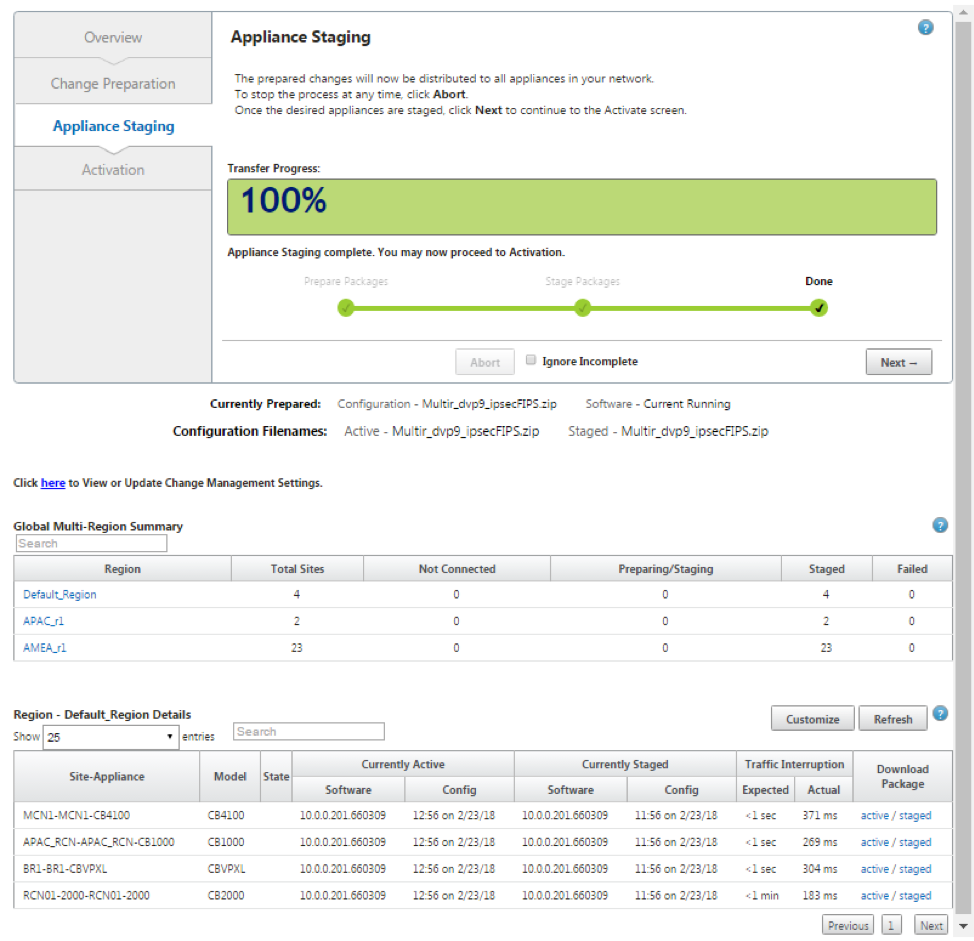The image size is (974, 941).
Task: Click the Done step checkmark circle
Action: click(x=819, y=308)
